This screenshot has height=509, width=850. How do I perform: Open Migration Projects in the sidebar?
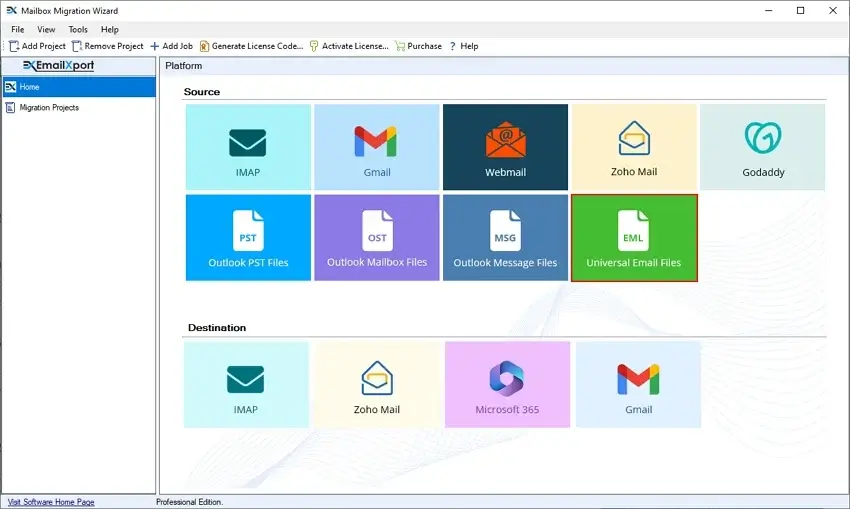tap(79, 107)
